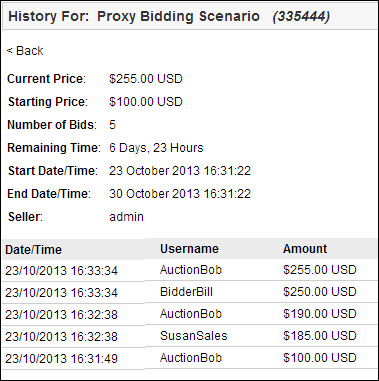Image resolution: width=379 pixels, height=381 pixels.
Task: Select the $190.00 USD bid amount
Action: click(320, 314)
